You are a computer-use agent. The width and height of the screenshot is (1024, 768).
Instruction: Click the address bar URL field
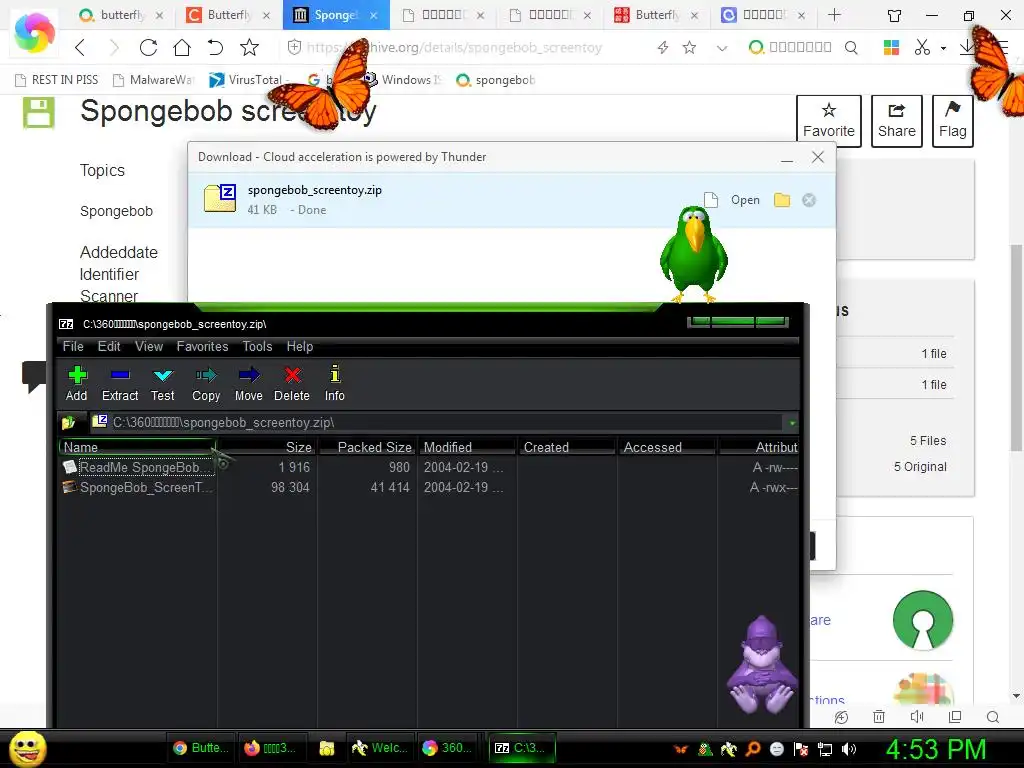(454, 47)
